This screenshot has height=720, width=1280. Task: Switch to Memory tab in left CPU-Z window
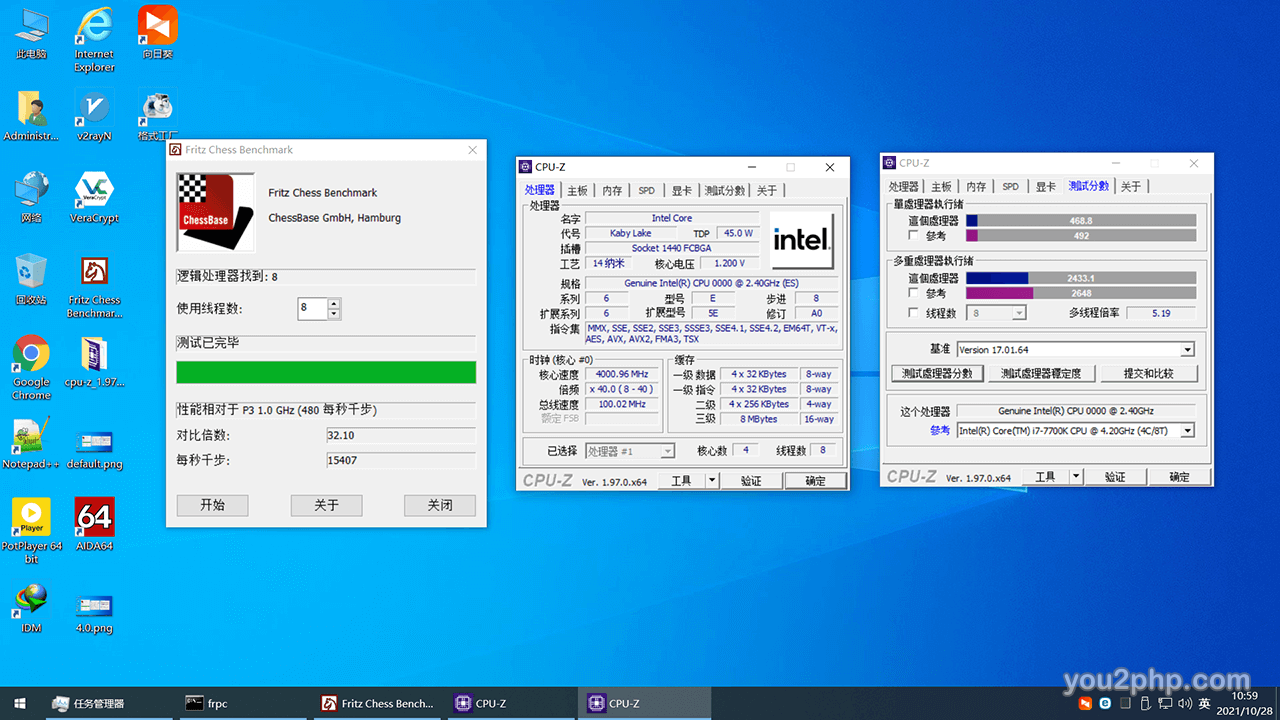click(x=613, y=190)
